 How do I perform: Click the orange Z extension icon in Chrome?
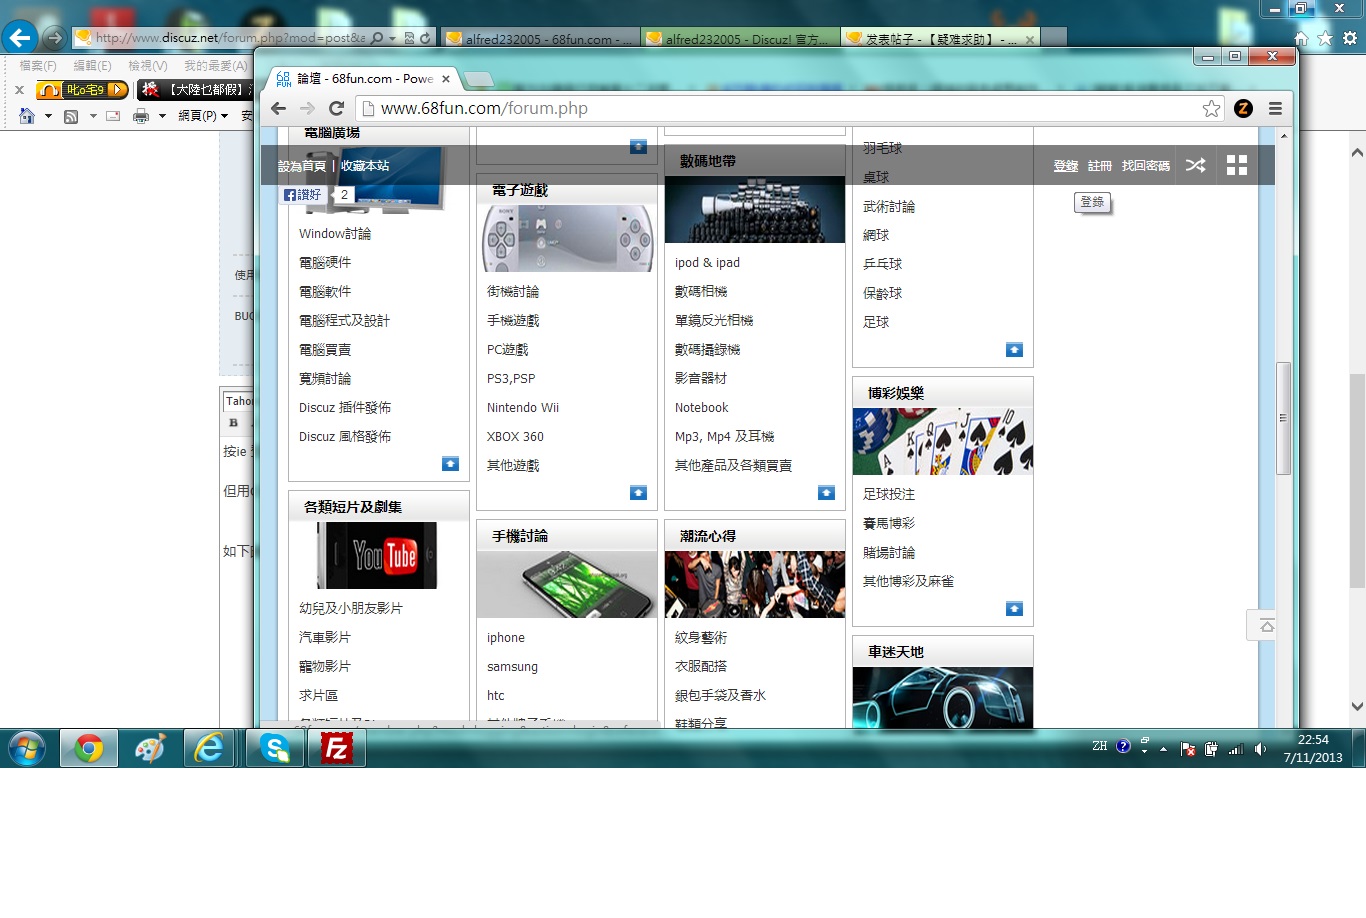tap(1243, 108)
